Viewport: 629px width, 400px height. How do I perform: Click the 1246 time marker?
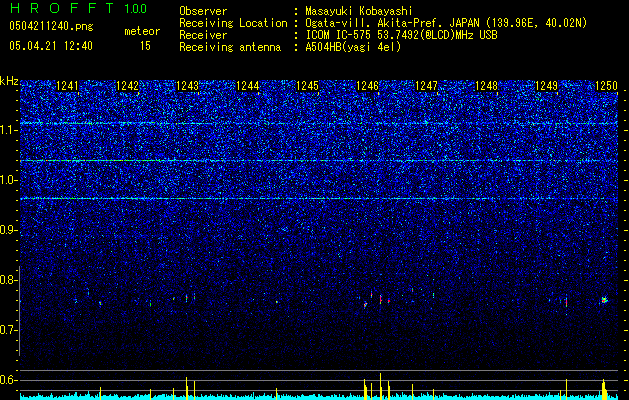pyautogui.click(x=367, y=85)
